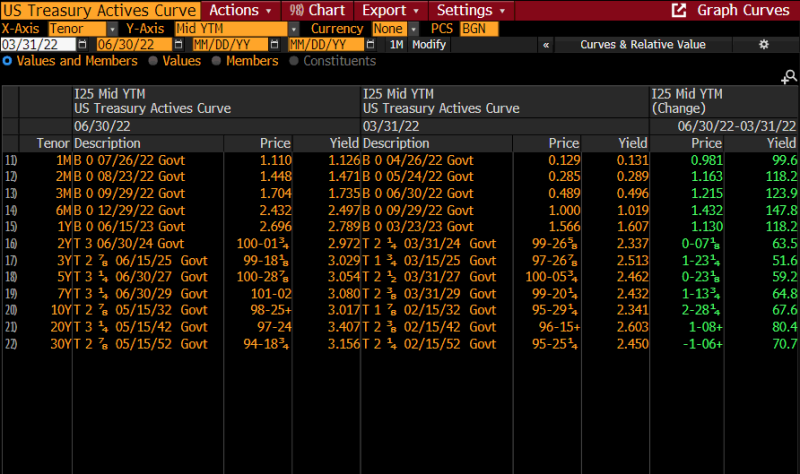Expand the X-Axis Tenor dropdown
Screen dimensions: 800x474
(x=113, y=29)
